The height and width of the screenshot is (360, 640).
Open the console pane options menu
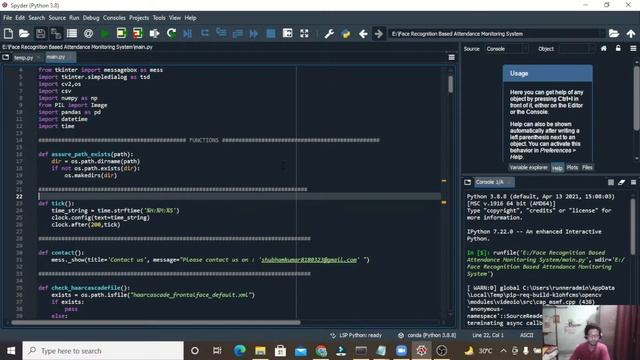[x=633, y=182]
